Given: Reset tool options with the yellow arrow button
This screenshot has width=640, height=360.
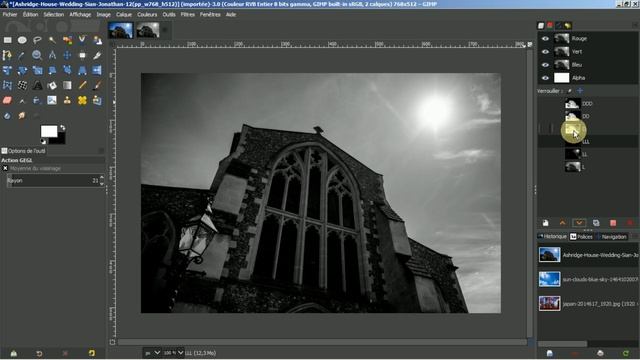Looking at the screenshot, I should (x=91, y=353).
